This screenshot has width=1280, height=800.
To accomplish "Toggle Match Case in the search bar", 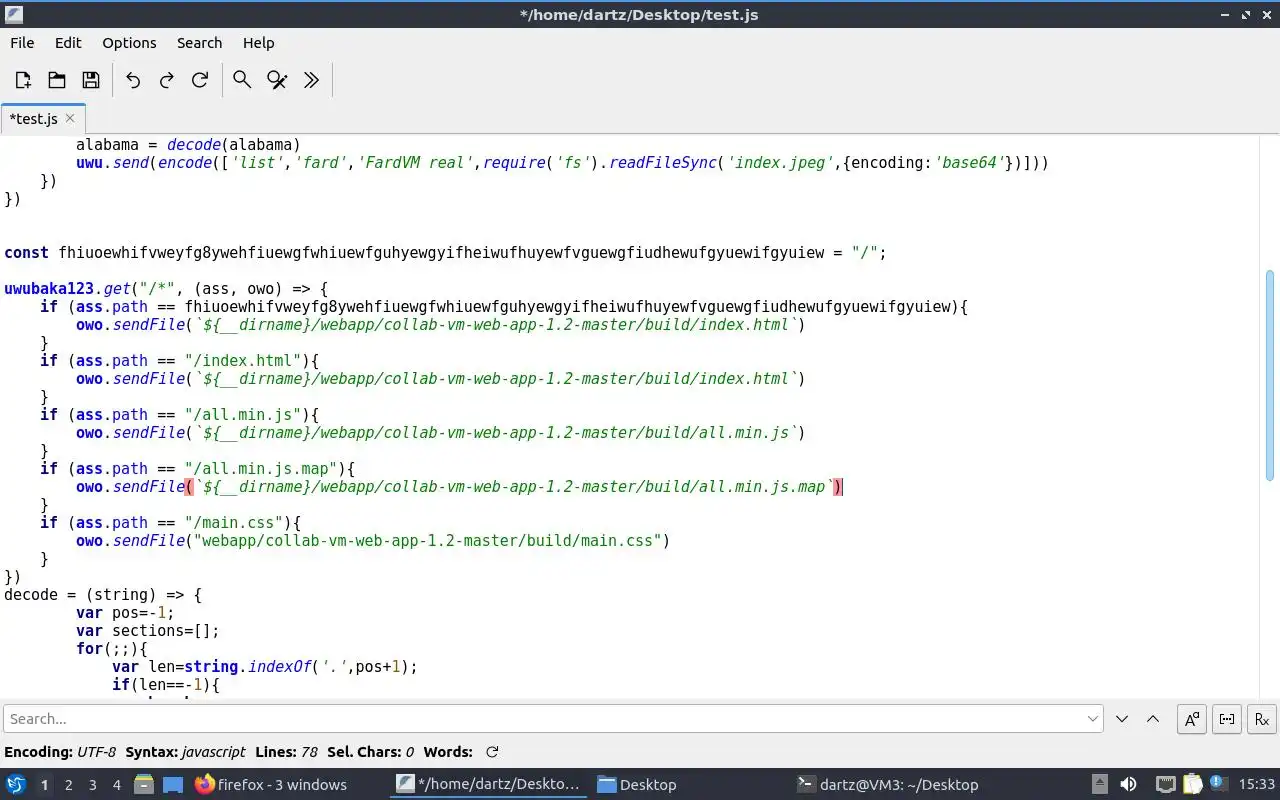I will coord(1192,719).
